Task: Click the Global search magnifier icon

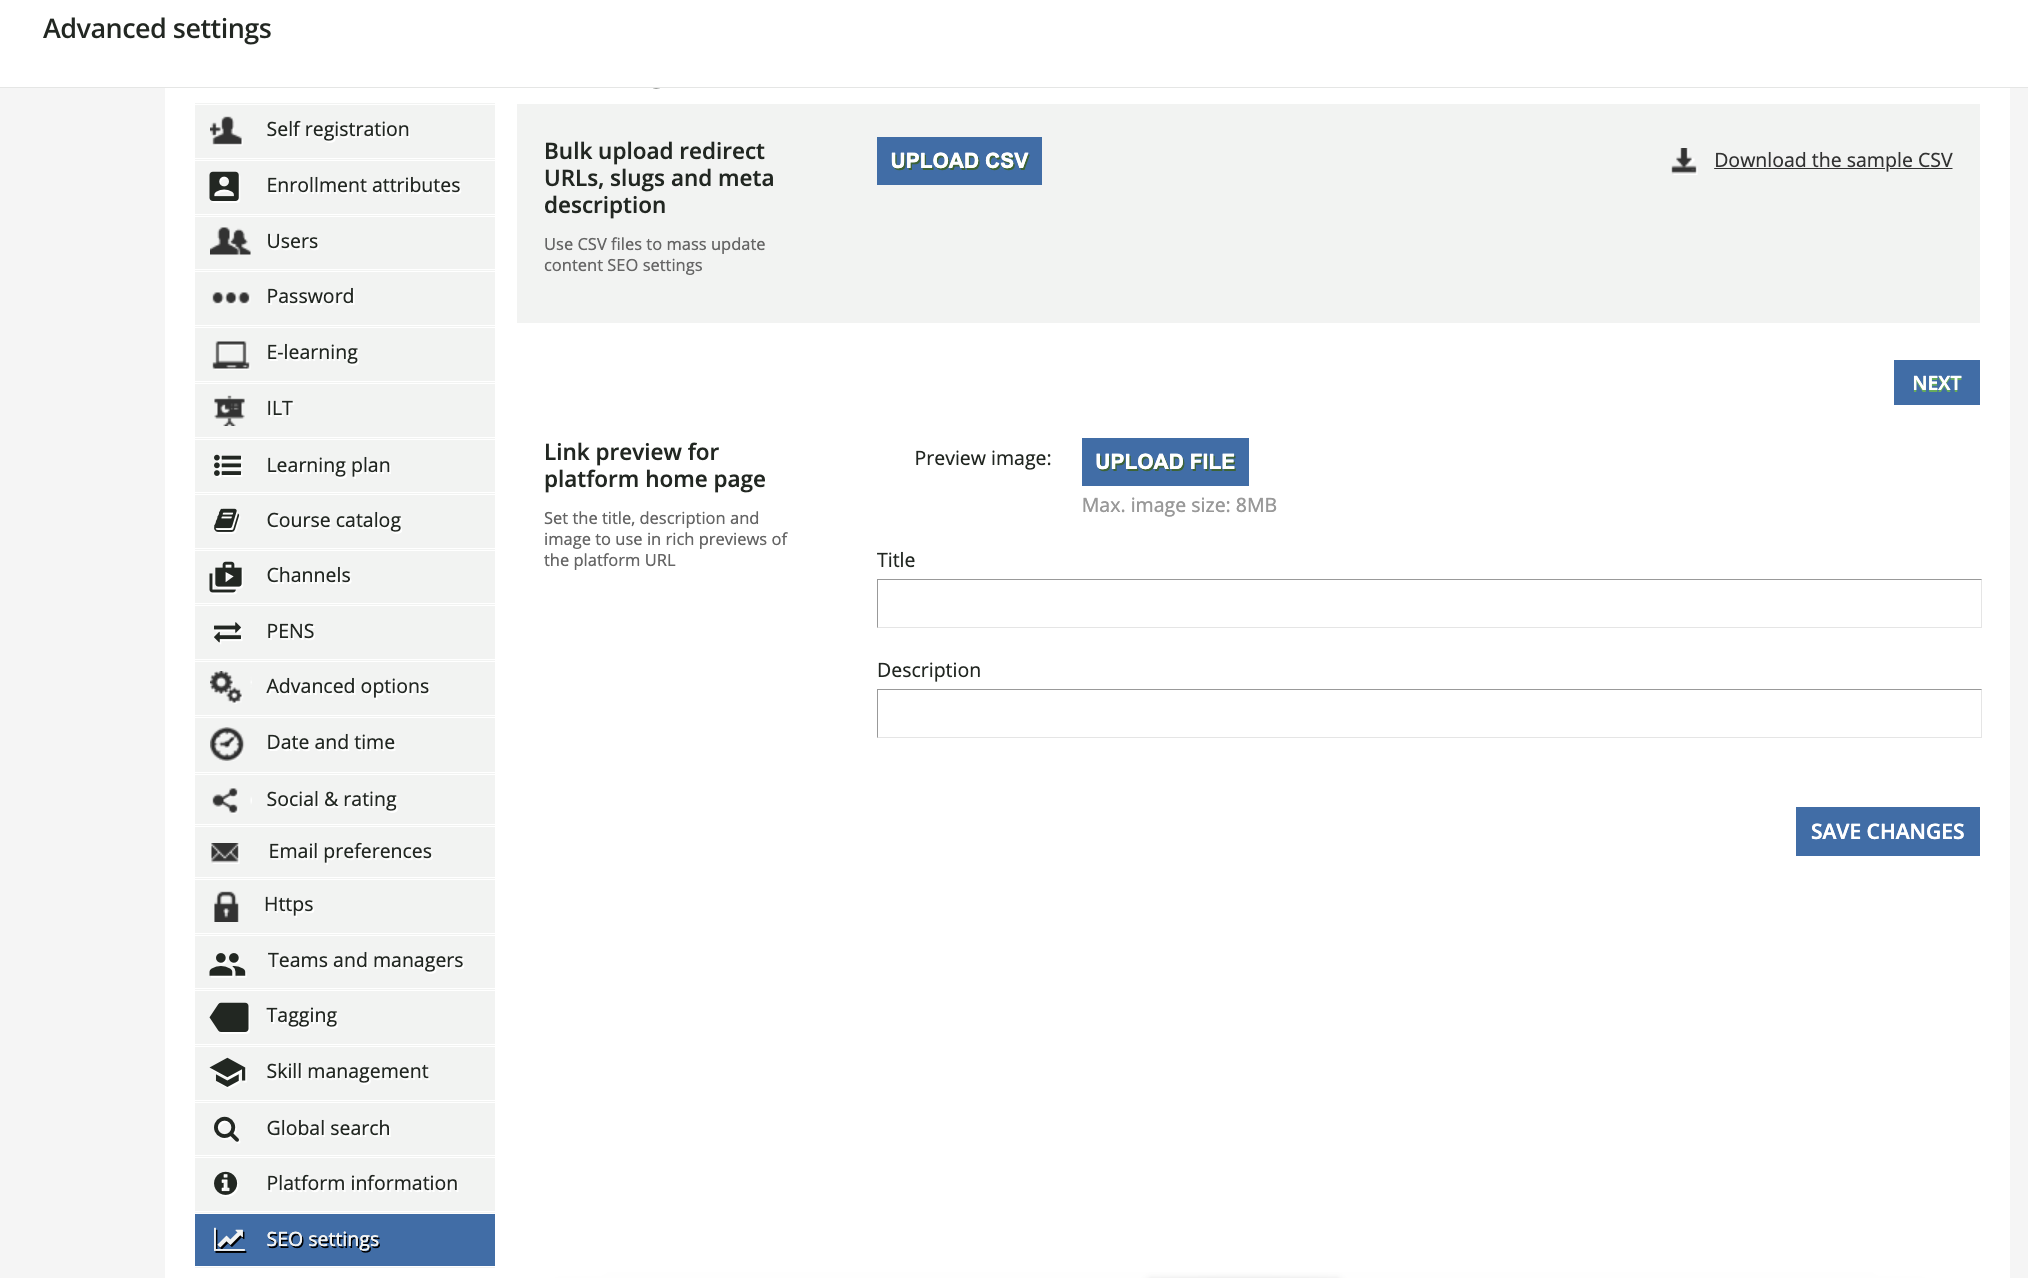Action: coord(227,1129)
